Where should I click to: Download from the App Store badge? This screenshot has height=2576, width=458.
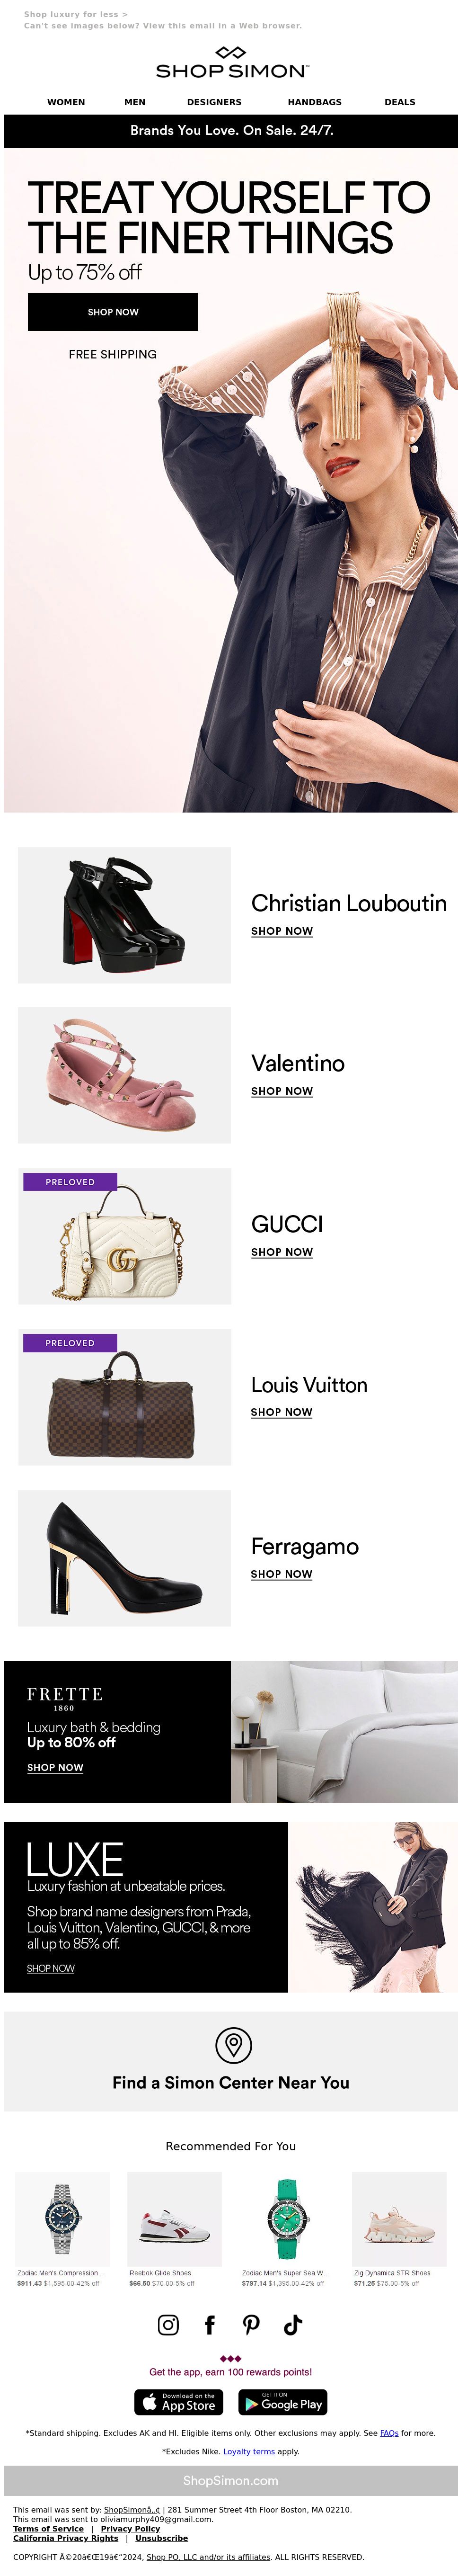(x=179, y=2402)
